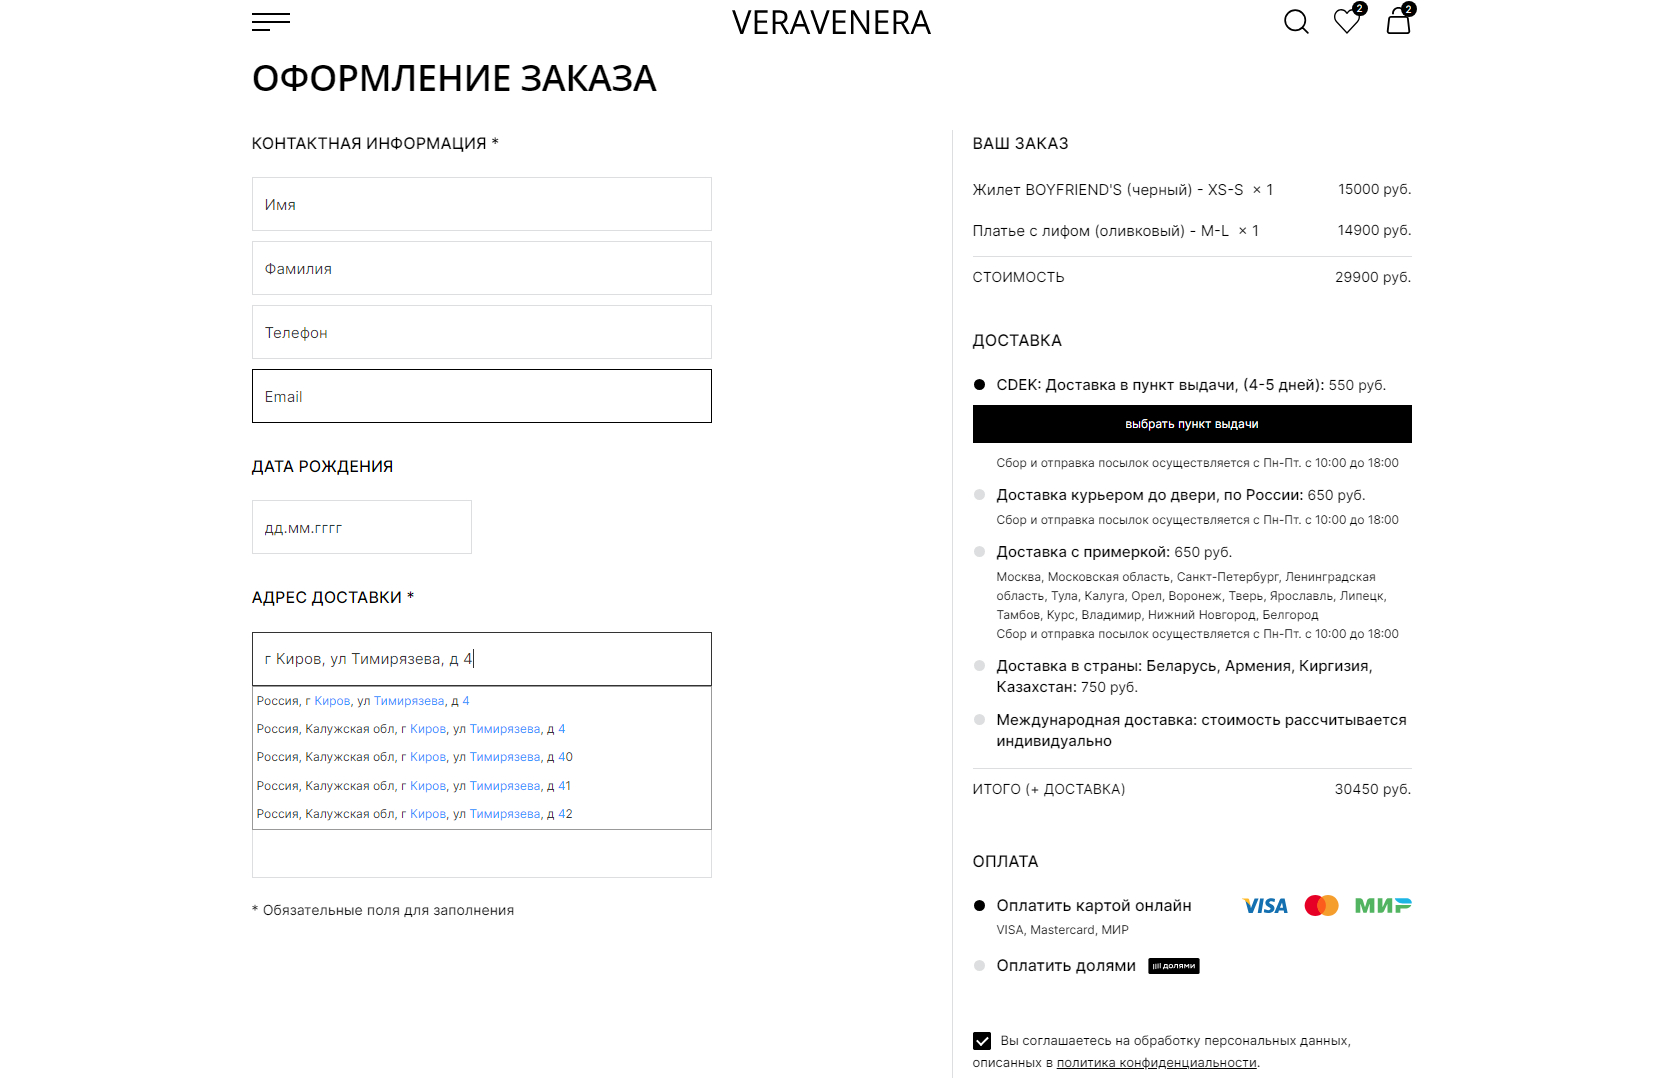Select suggestion ending with д 40
Screen dimensions: 1660x1078
tap(414, 757)
